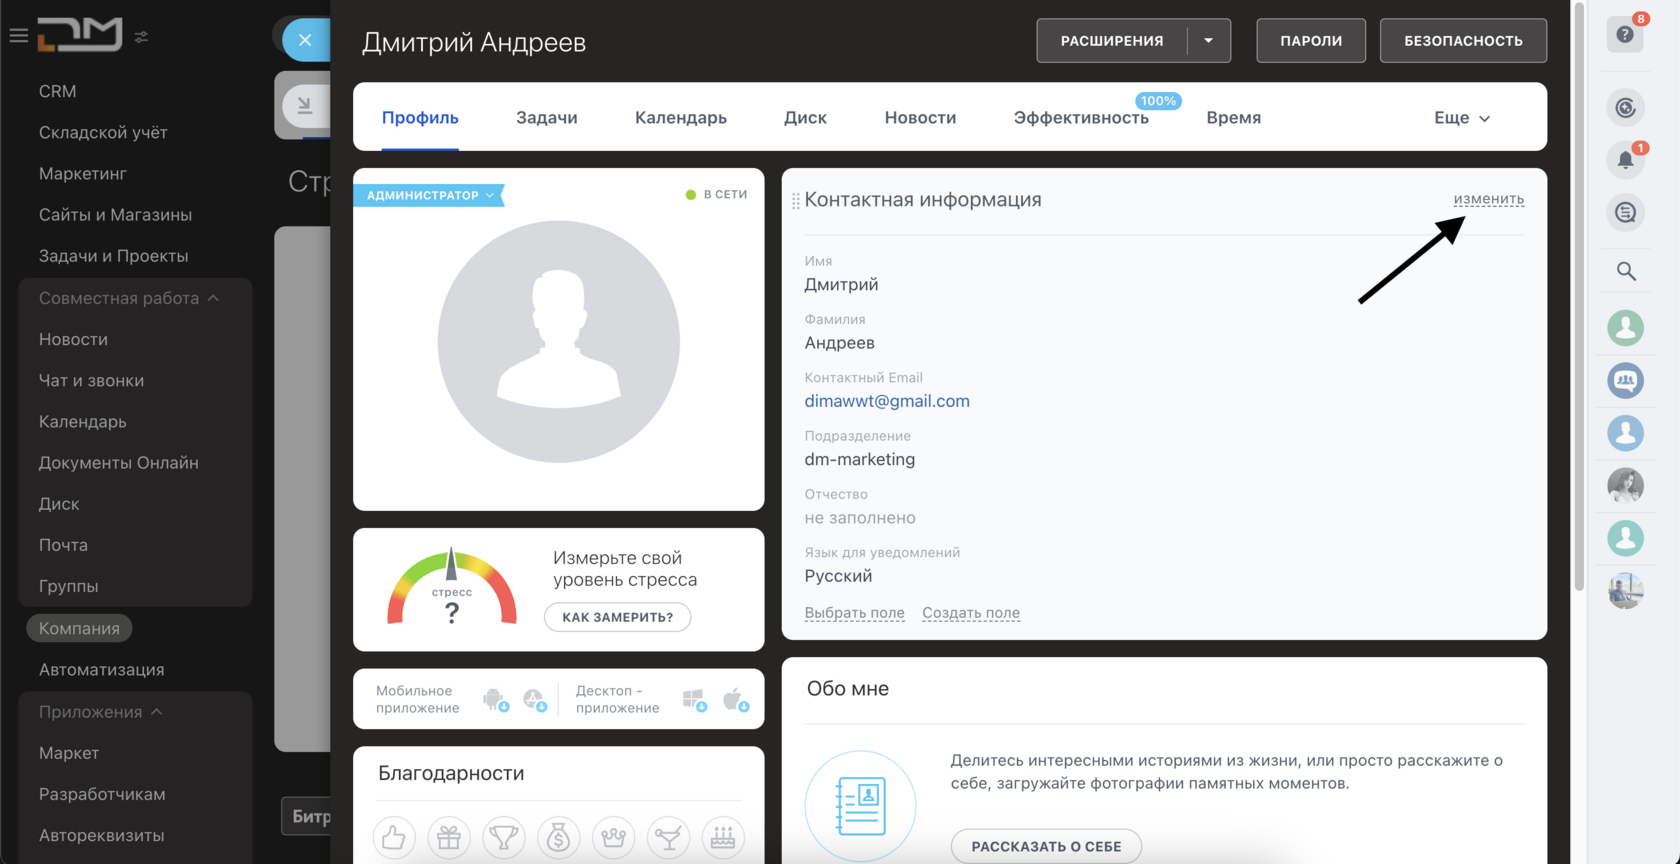
Task: Click the Создать поле link
Action: click(x=971, y=613)
